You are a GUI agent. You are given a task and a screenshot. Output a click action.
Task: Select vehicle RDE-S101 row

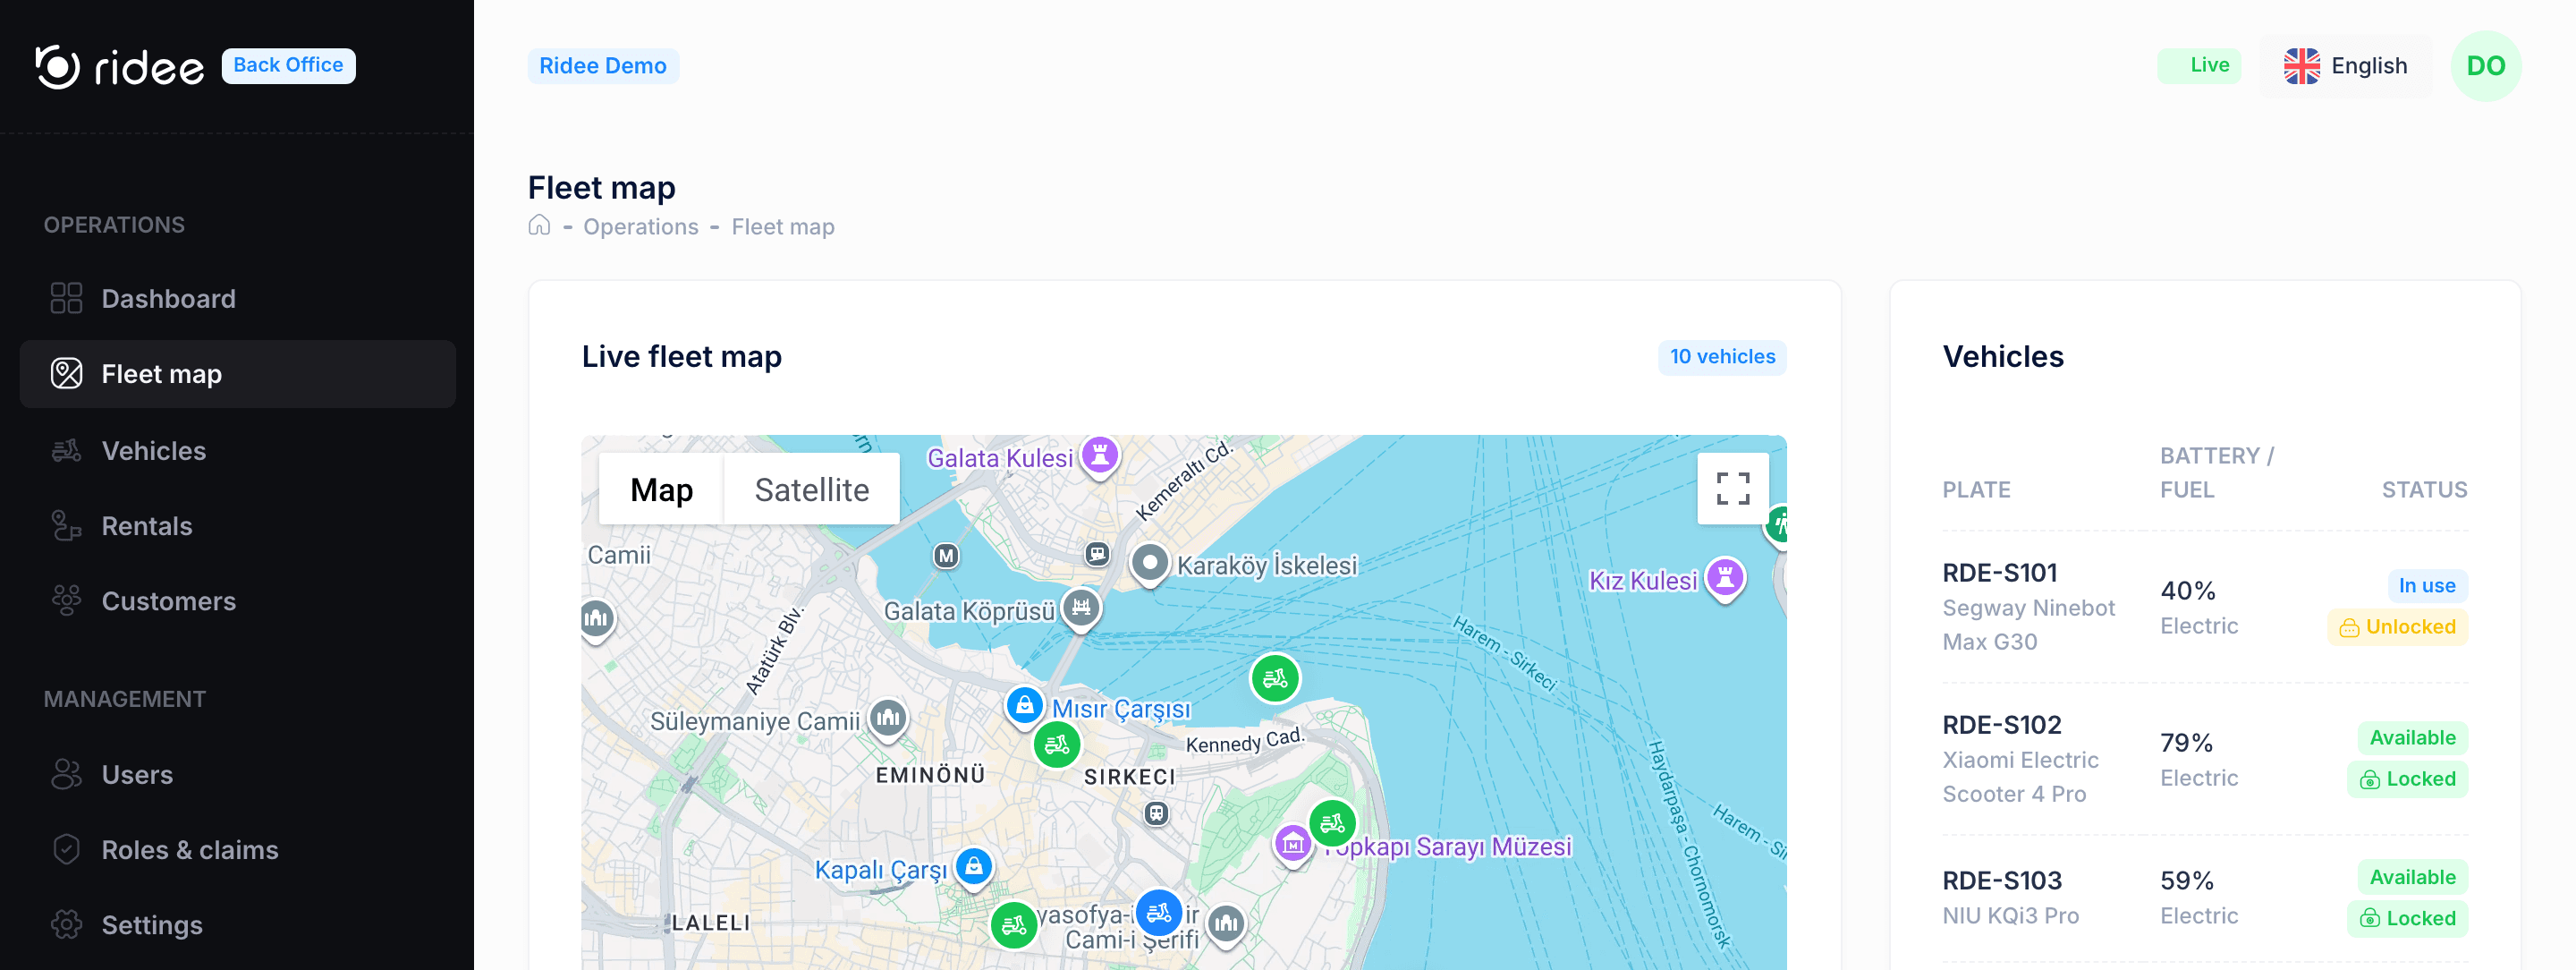[2204, 607]
